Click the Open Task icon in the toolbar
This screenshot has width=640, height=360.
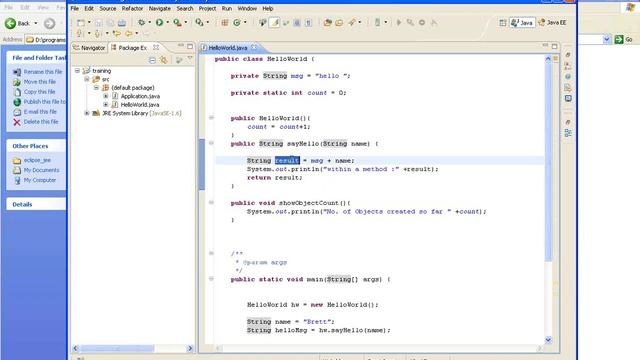(x=339, y=23)
